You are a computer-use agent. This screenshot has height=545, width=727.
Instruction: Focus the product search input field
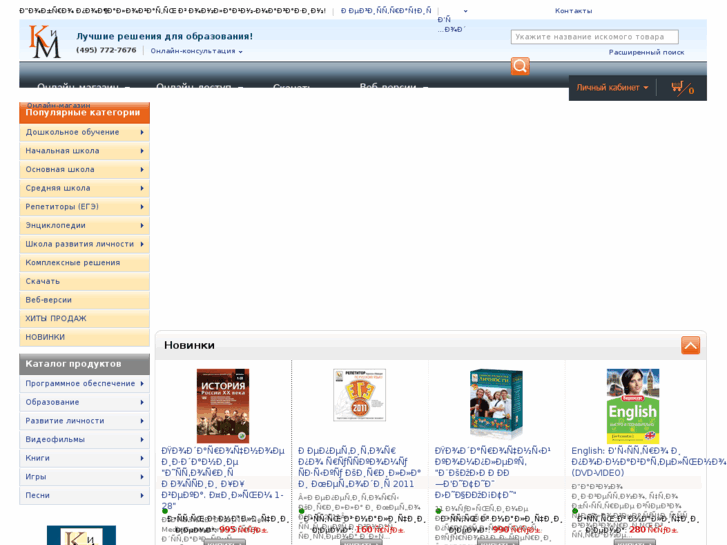(x=594, y=37)
